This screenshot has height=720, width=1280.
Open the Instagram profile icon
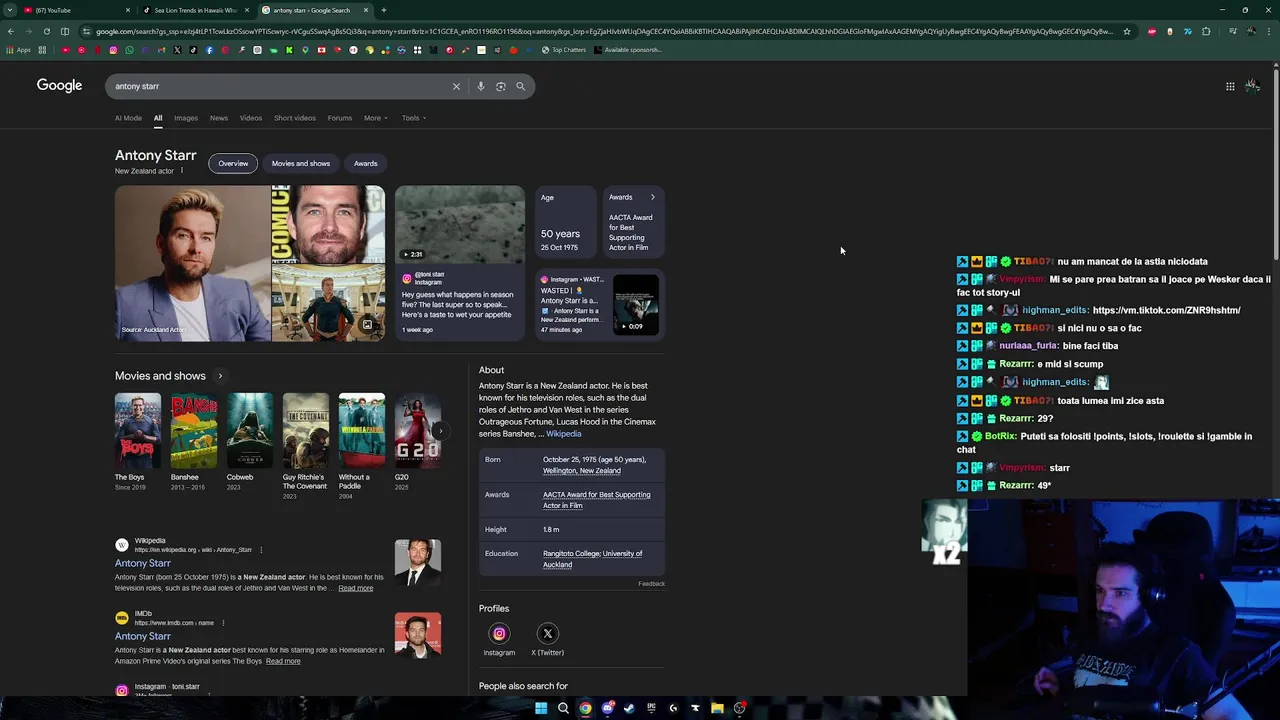pyautogui.click(x=499, y=633)
